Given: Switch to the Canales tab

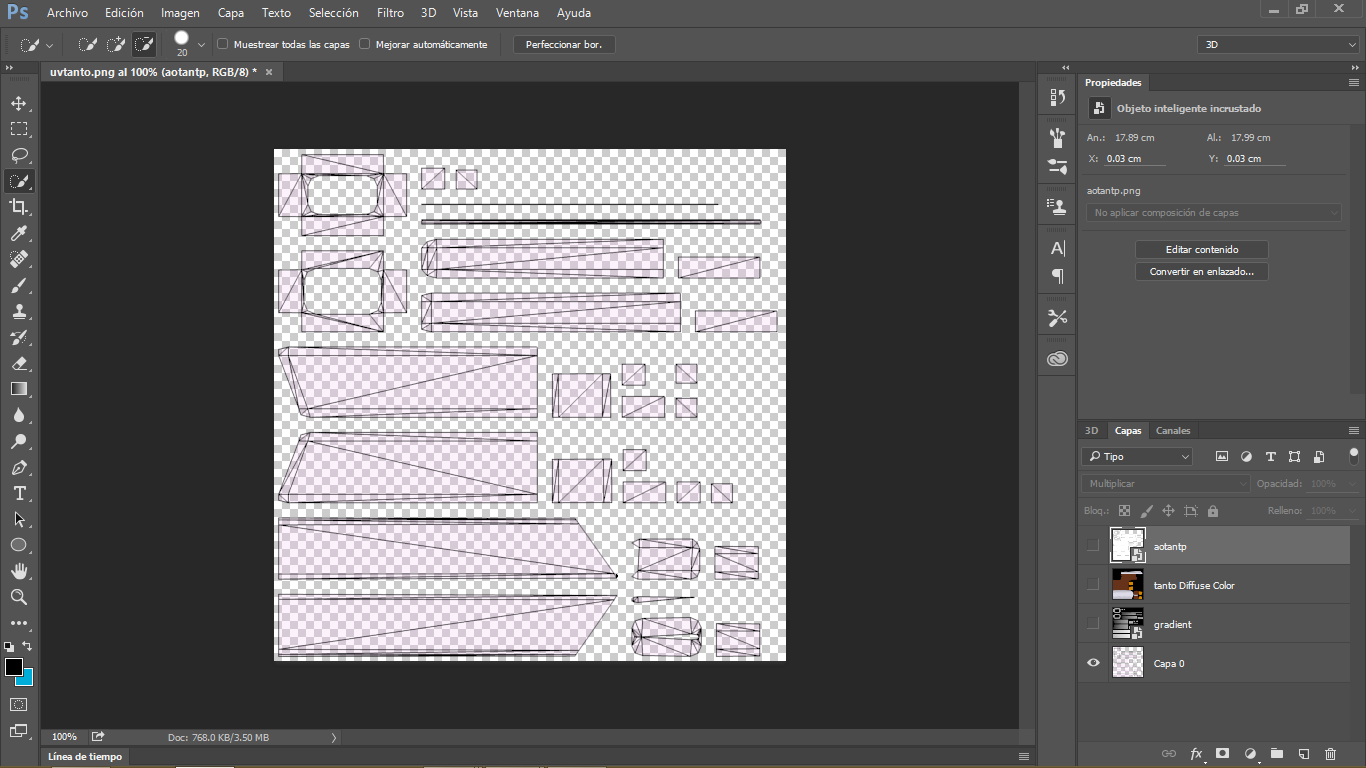Looking at the screenshot, I should pos(1173,431).
